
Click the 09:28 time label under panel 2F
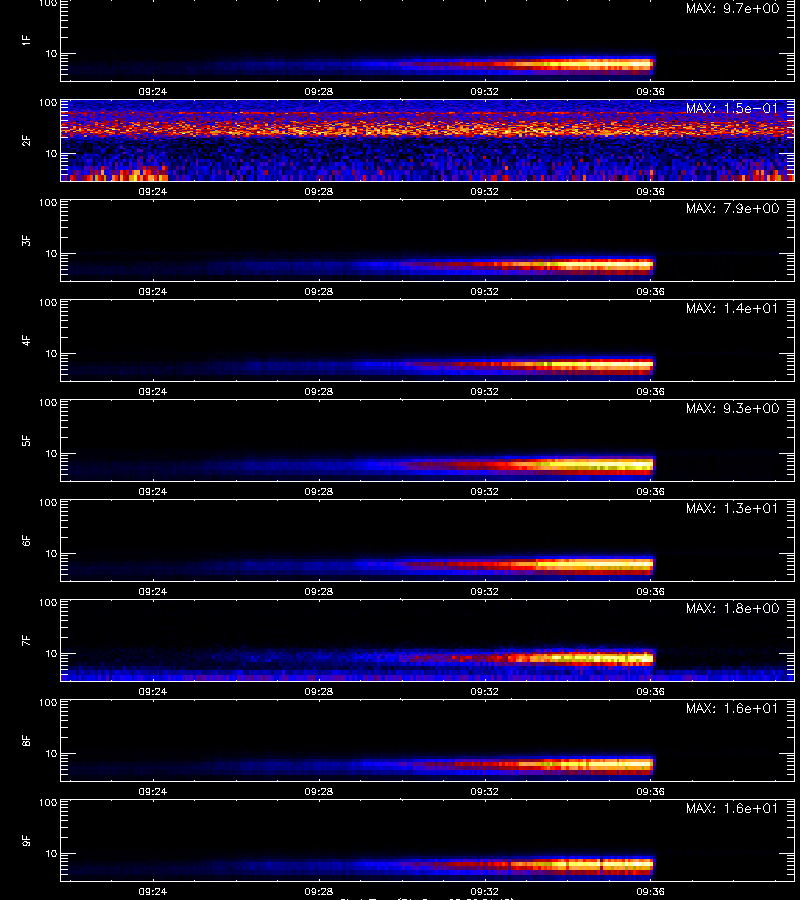pyautogui.click(x=319, y=191)
